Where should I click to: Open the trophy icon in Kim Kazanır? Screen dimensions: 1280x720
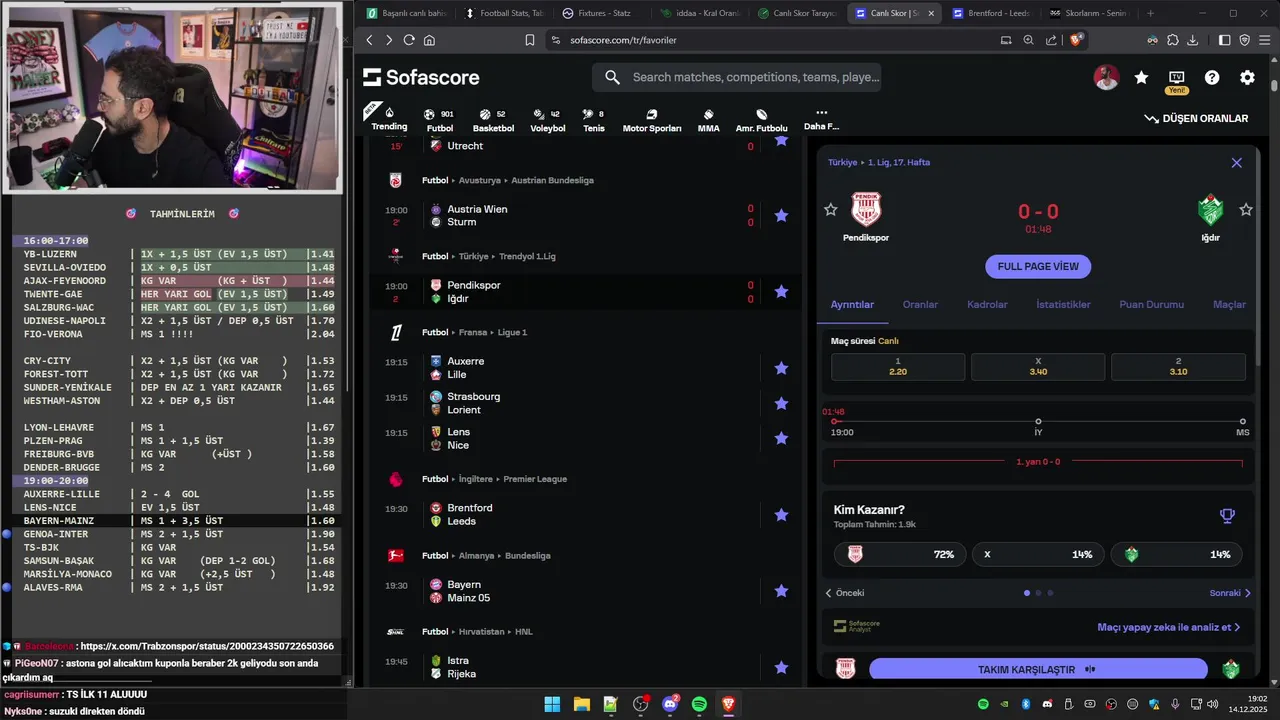[1227, 516]
